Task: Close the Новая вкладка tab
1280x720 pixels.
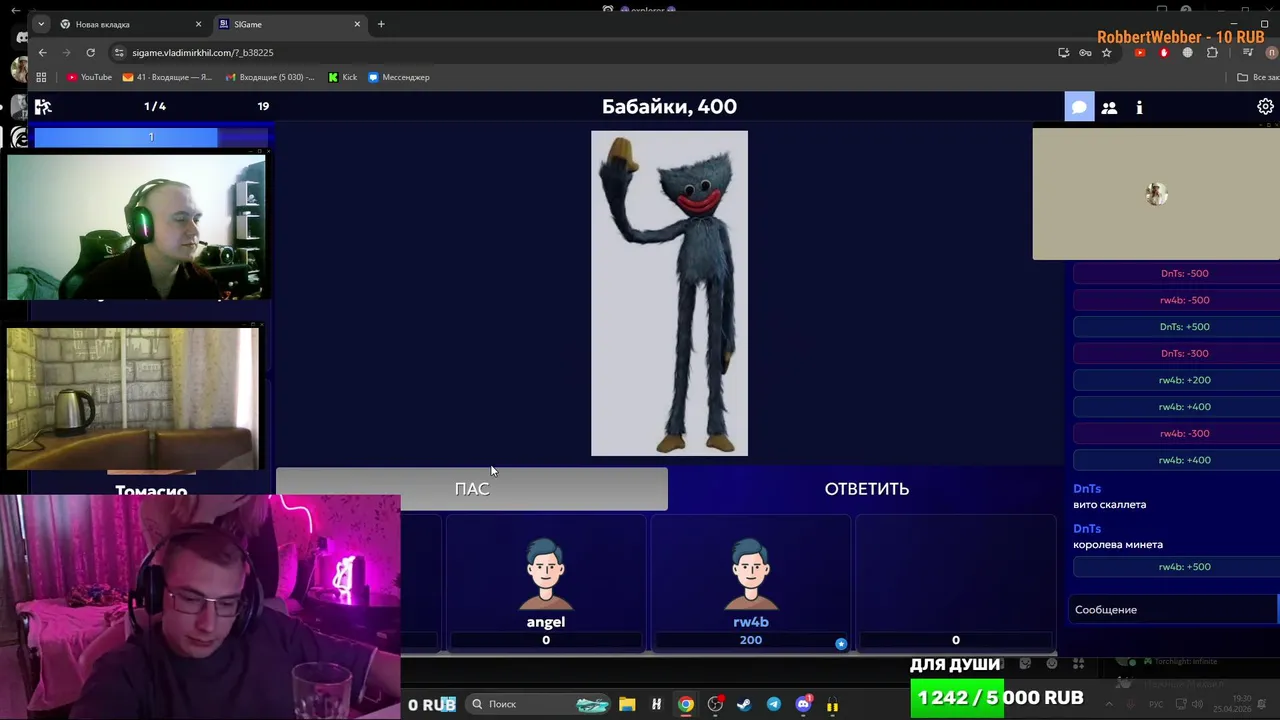Action: point(198,24)
